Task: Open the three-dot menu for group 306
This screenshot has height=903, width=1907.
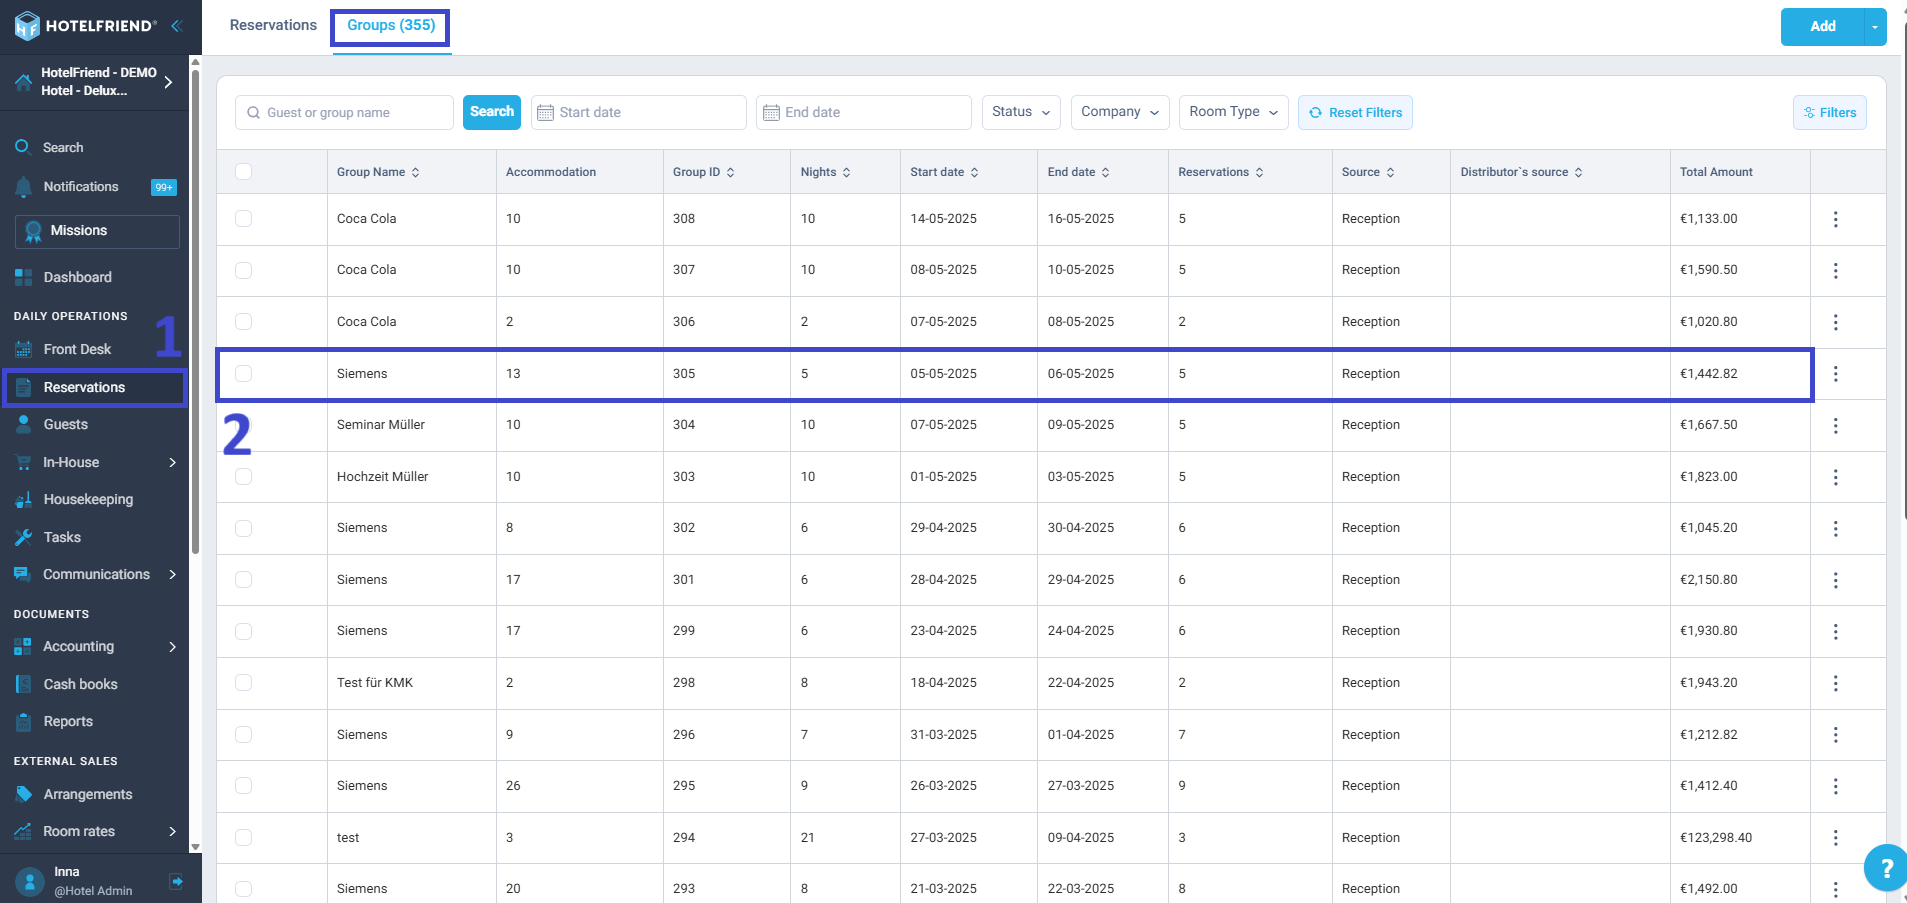Action: tap(1835, 322)
